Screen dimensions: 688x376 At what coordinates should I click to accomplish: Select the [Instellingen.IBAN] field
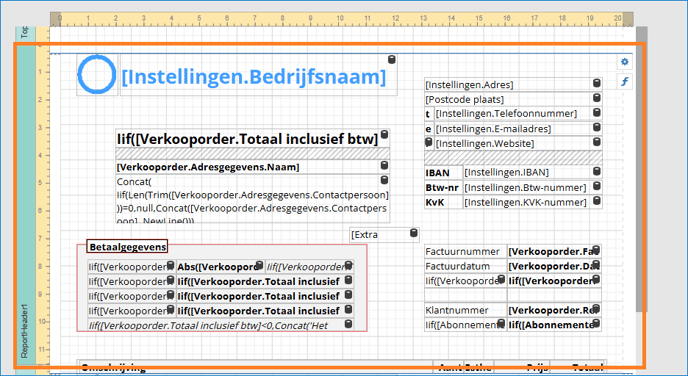[x=533, y=173]
